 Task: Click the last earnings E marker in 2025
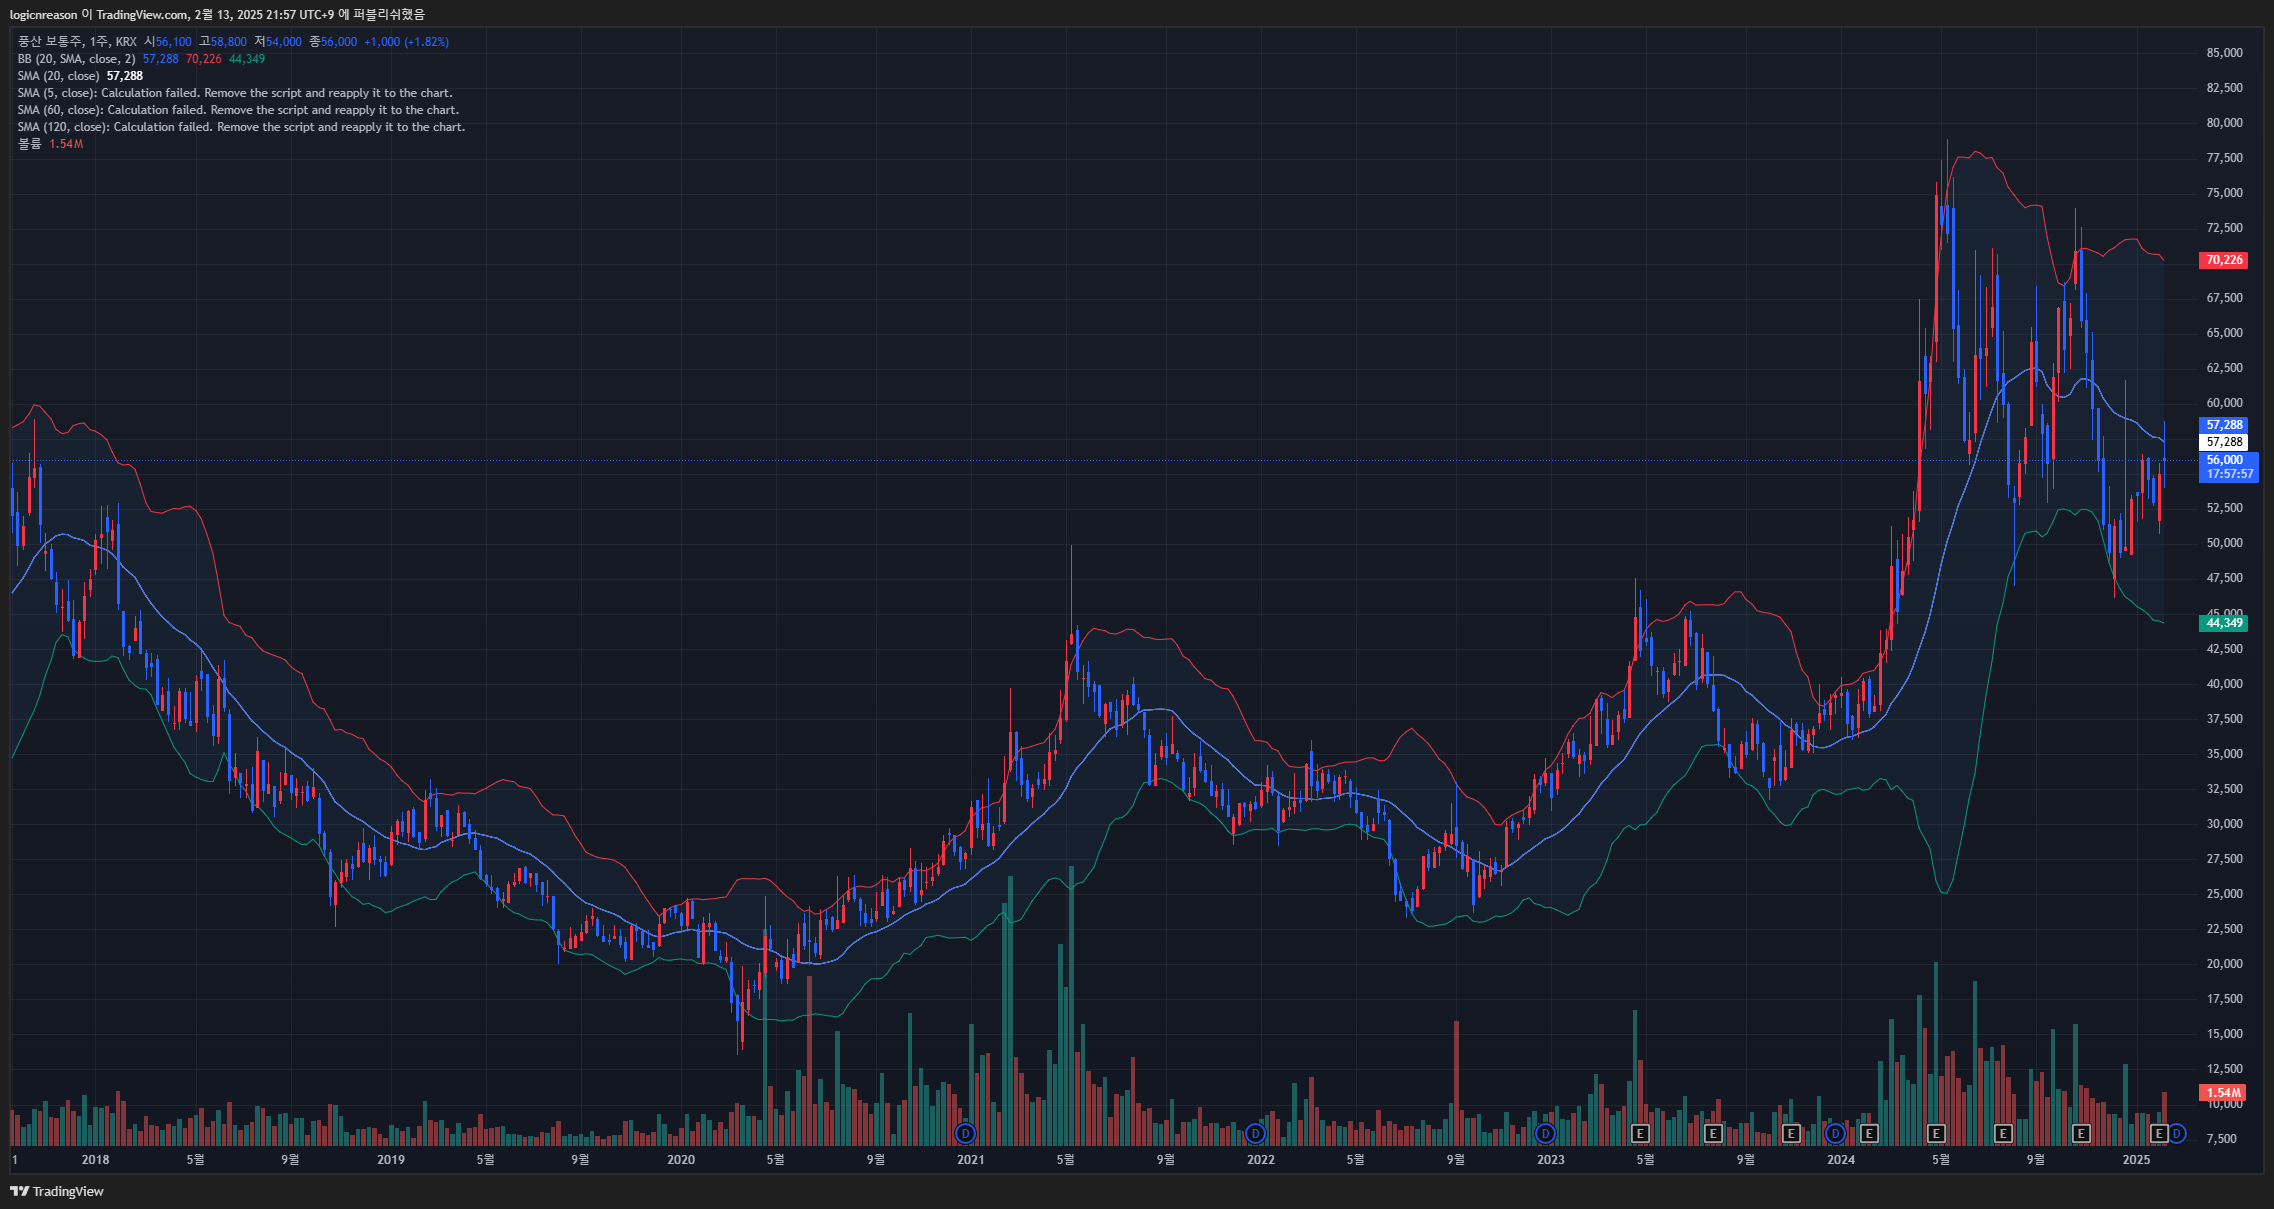[2158, 1133]
